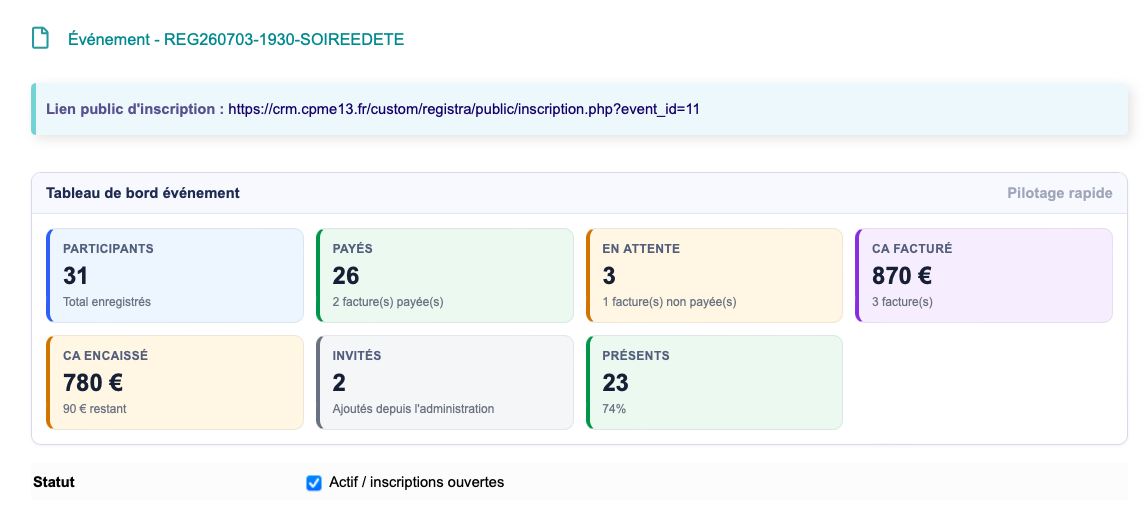Click the 1 facture(s) non payée(s) text
The width and height of the screenshot is (1147, 512).
(669, 301)
